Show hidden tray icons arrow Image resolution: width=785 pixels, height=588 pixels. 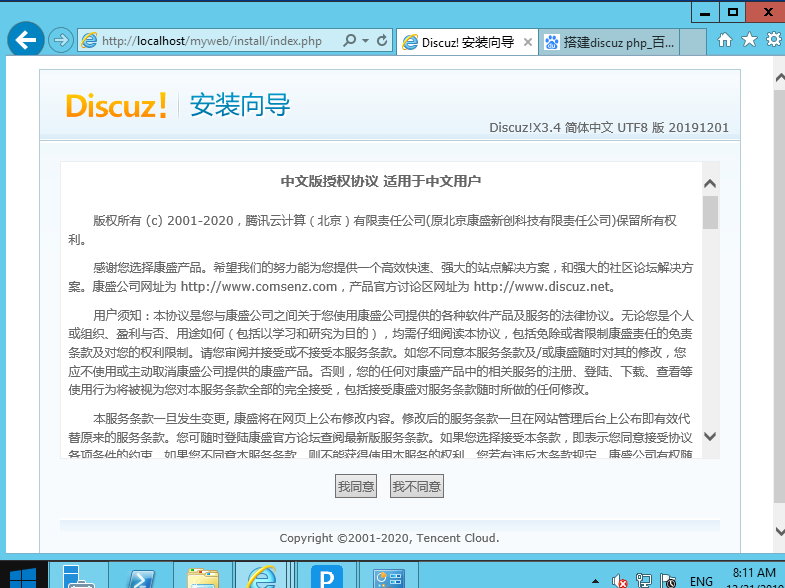pos(595,581)
